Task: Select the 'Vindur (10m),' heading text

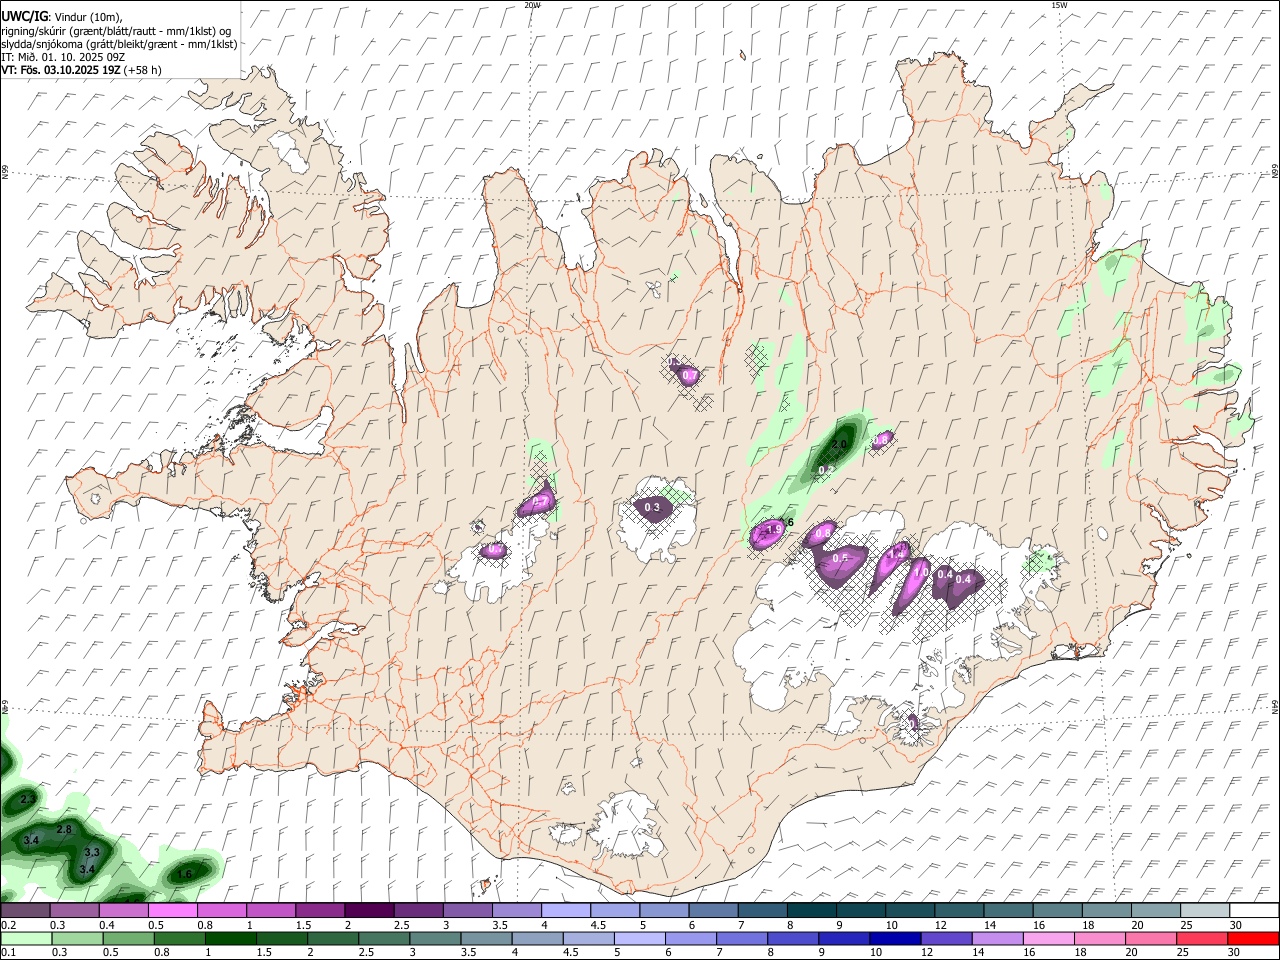Action: (x=88, y=17)
